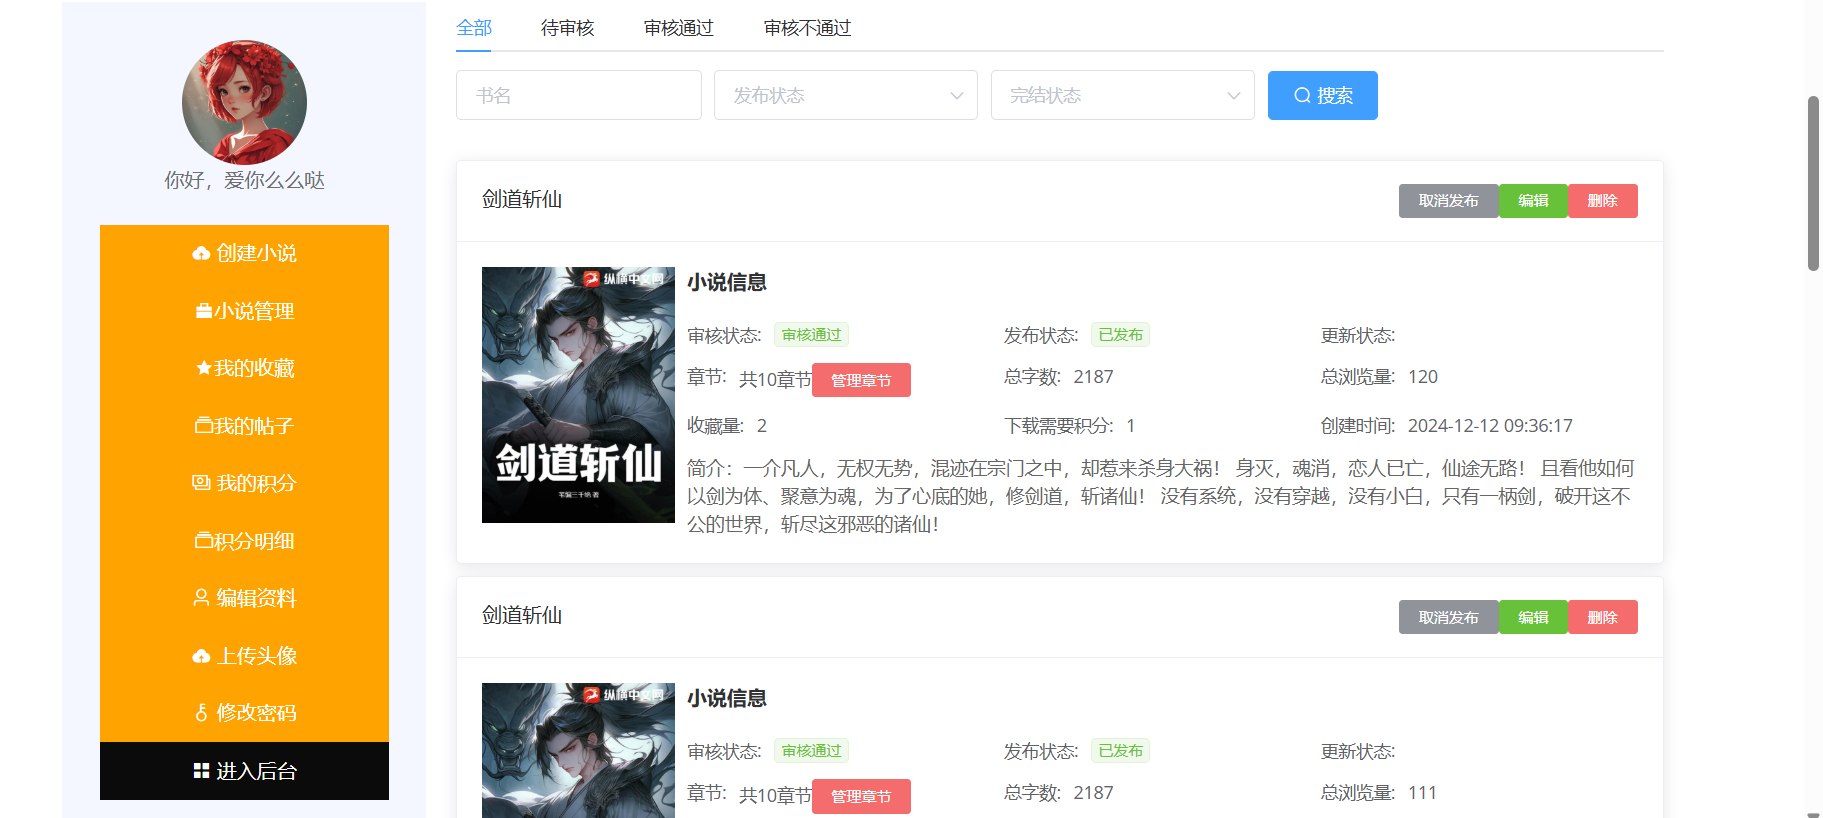1823x818 pixels.
Task: Click 编辑 on the second 剑道斩仙 card
Action: 1533,617
